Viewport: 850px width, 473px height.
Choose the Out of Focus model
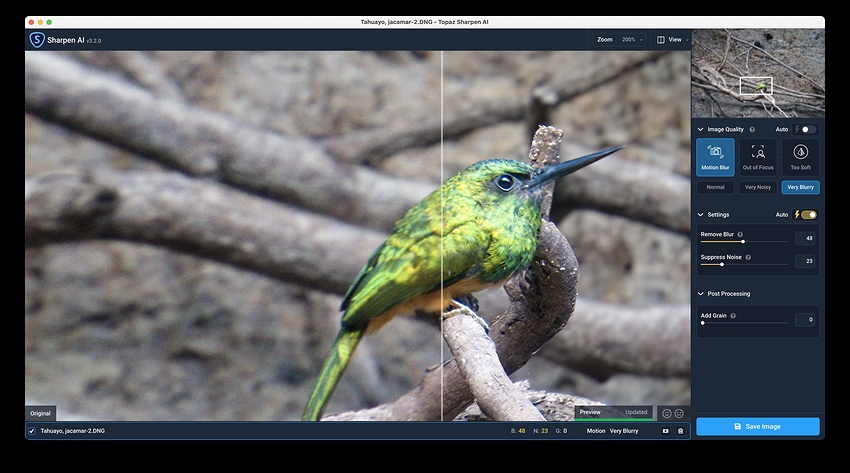758,156
